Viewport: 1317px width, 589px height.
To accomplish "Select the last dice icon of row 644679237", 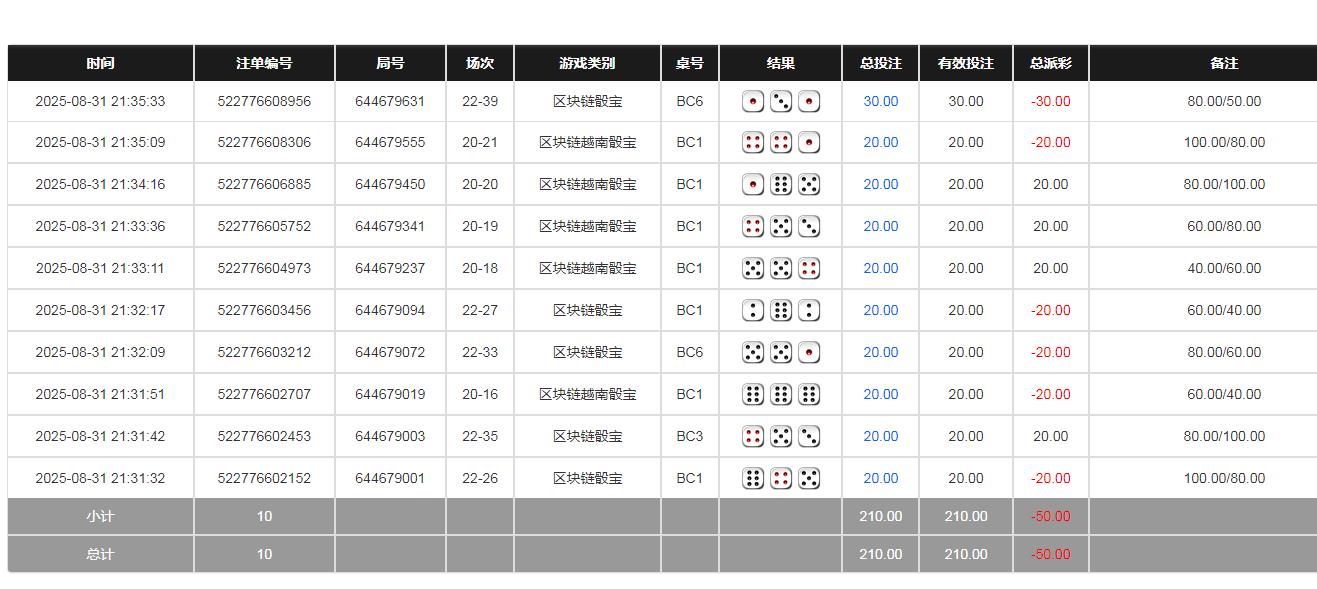I will [809, 268].
